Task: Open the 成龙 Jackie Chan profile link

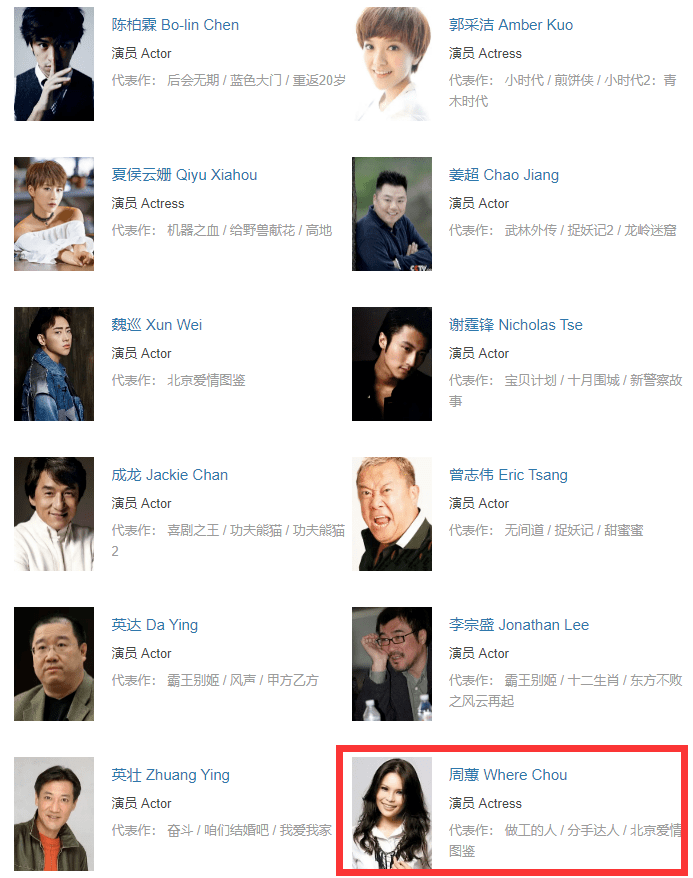Action: 170,475
